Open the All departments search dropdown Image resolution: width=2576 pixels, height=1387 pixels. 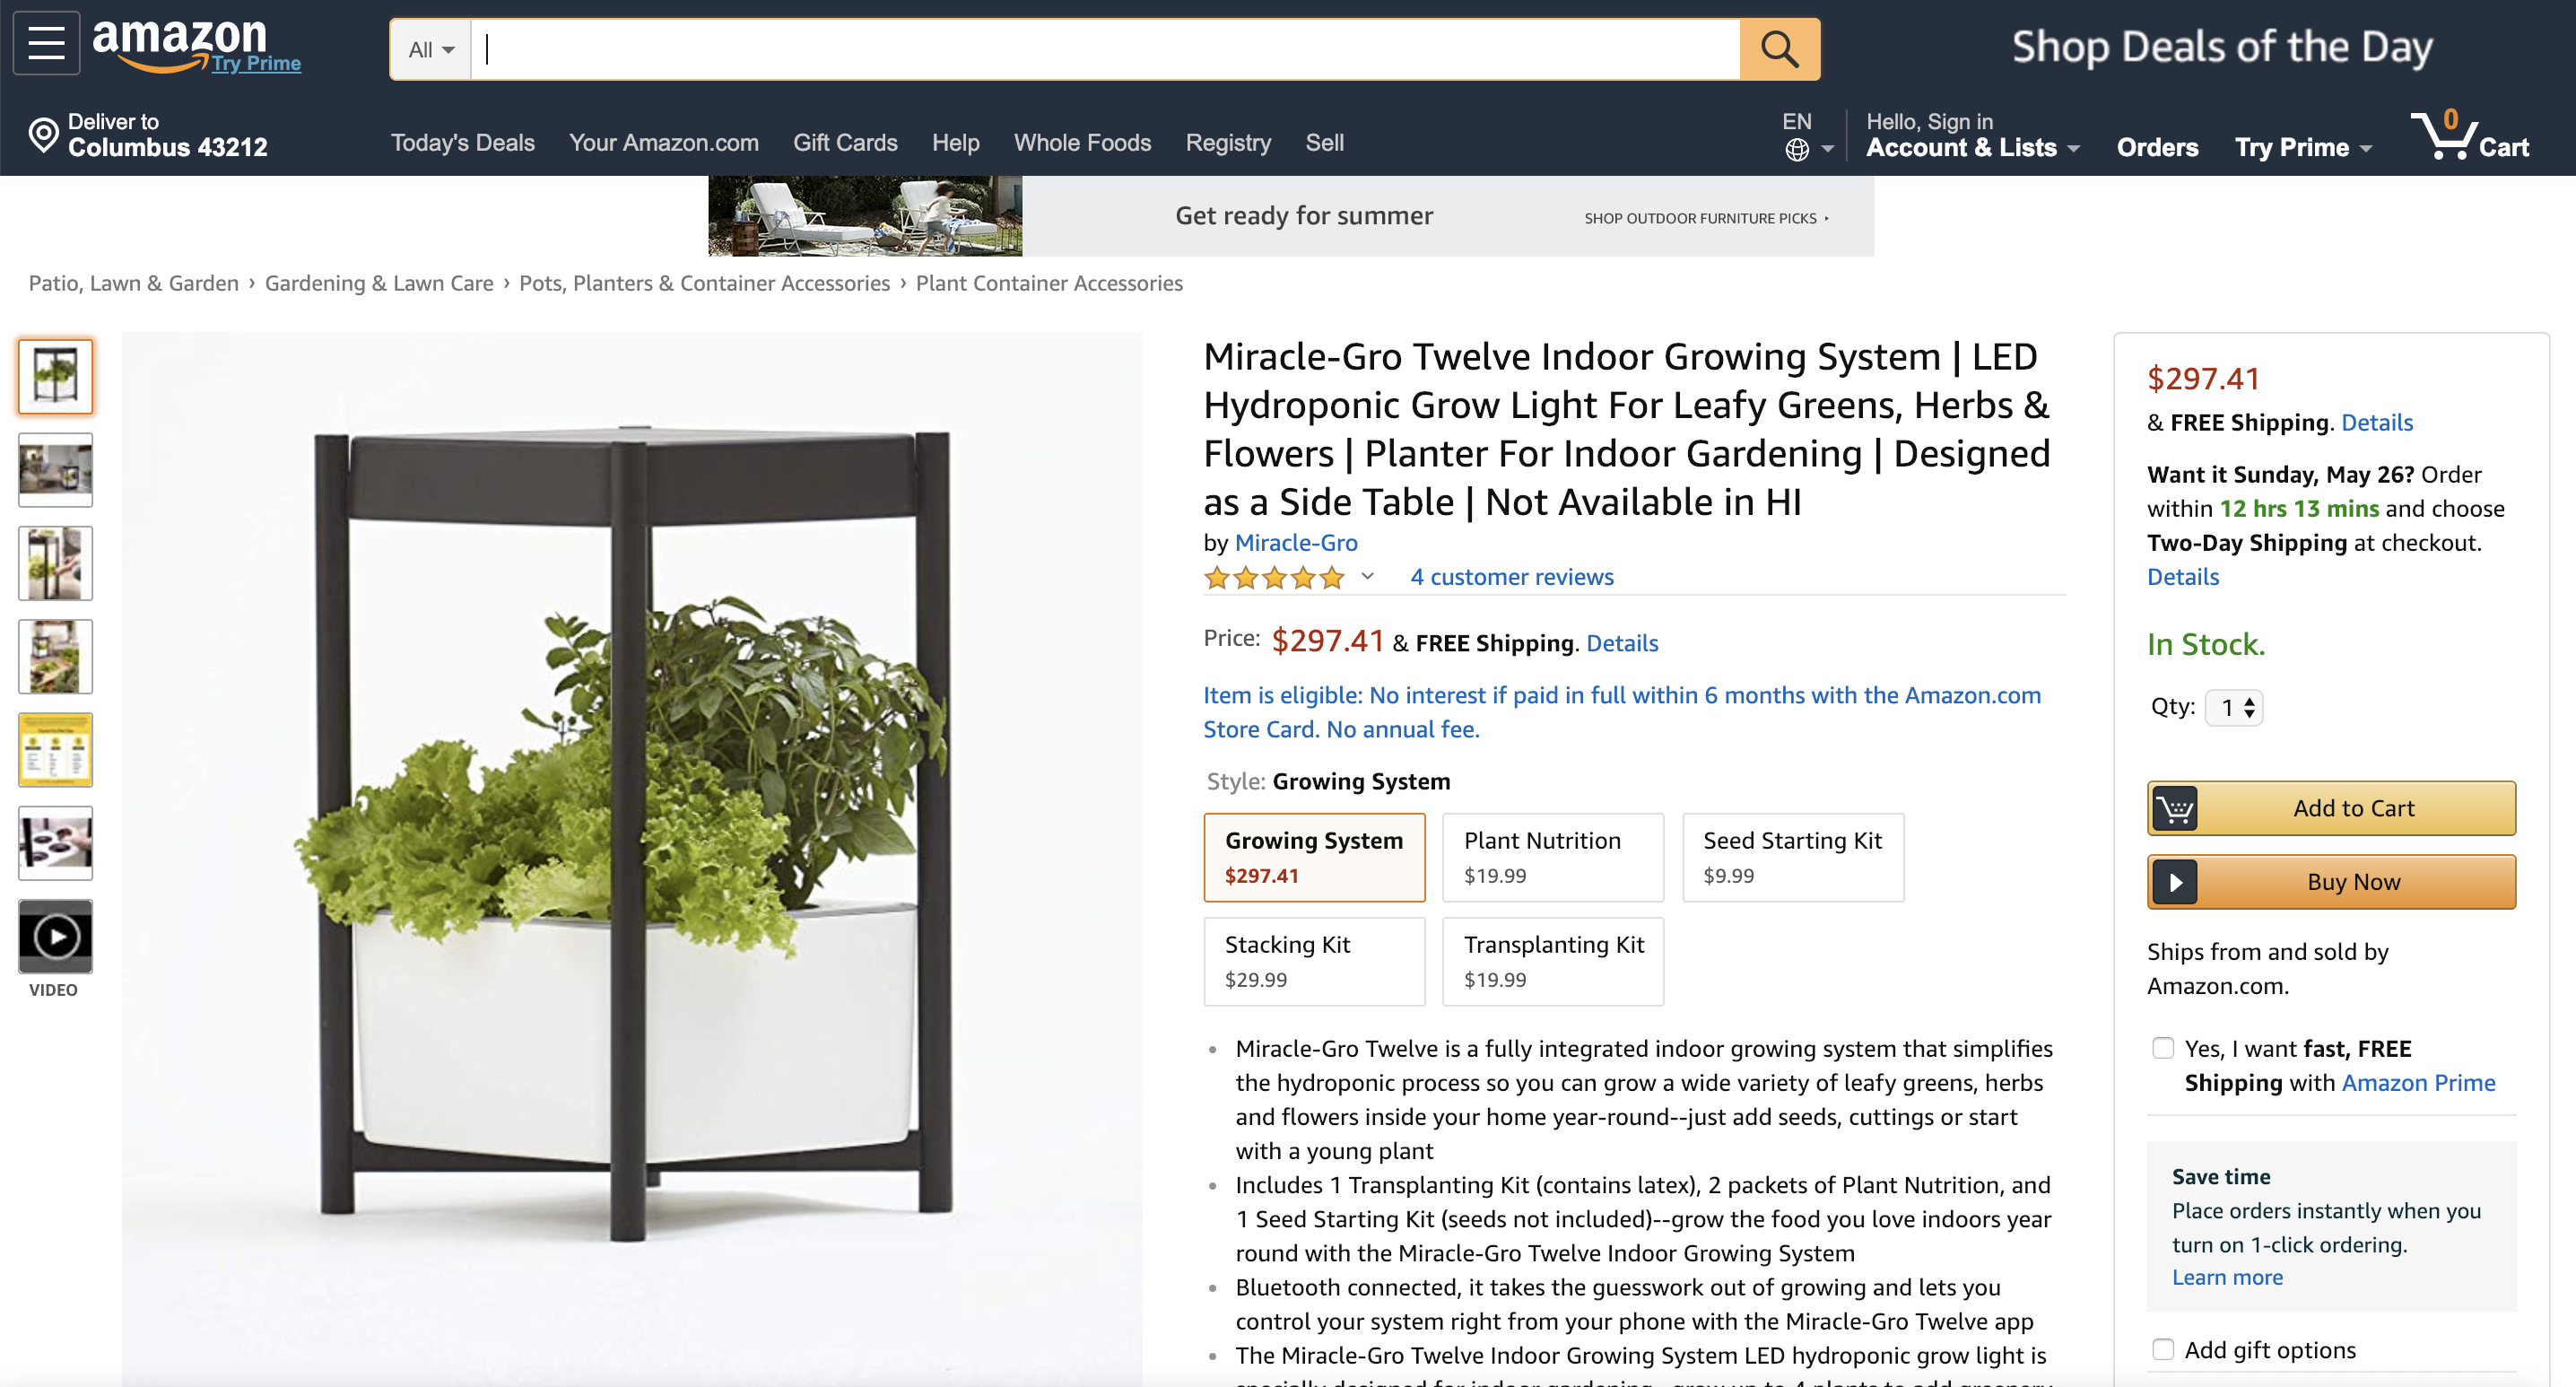point(431,49)
